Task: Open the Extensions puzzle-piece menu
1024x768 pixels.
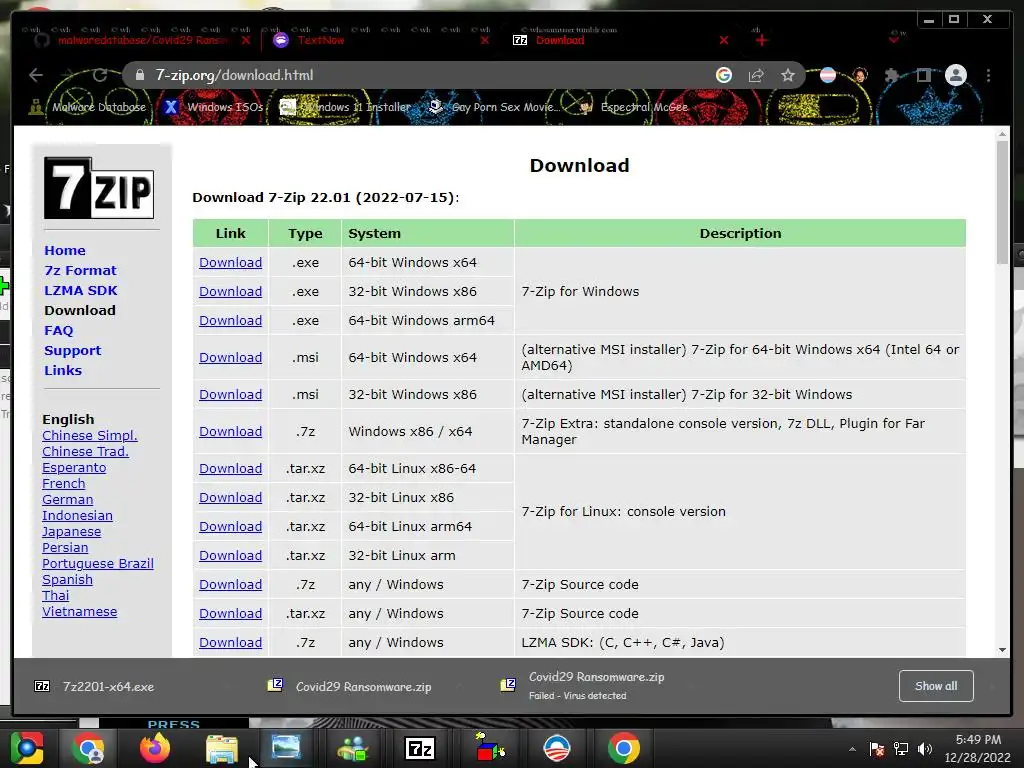Action: (891, 75)
